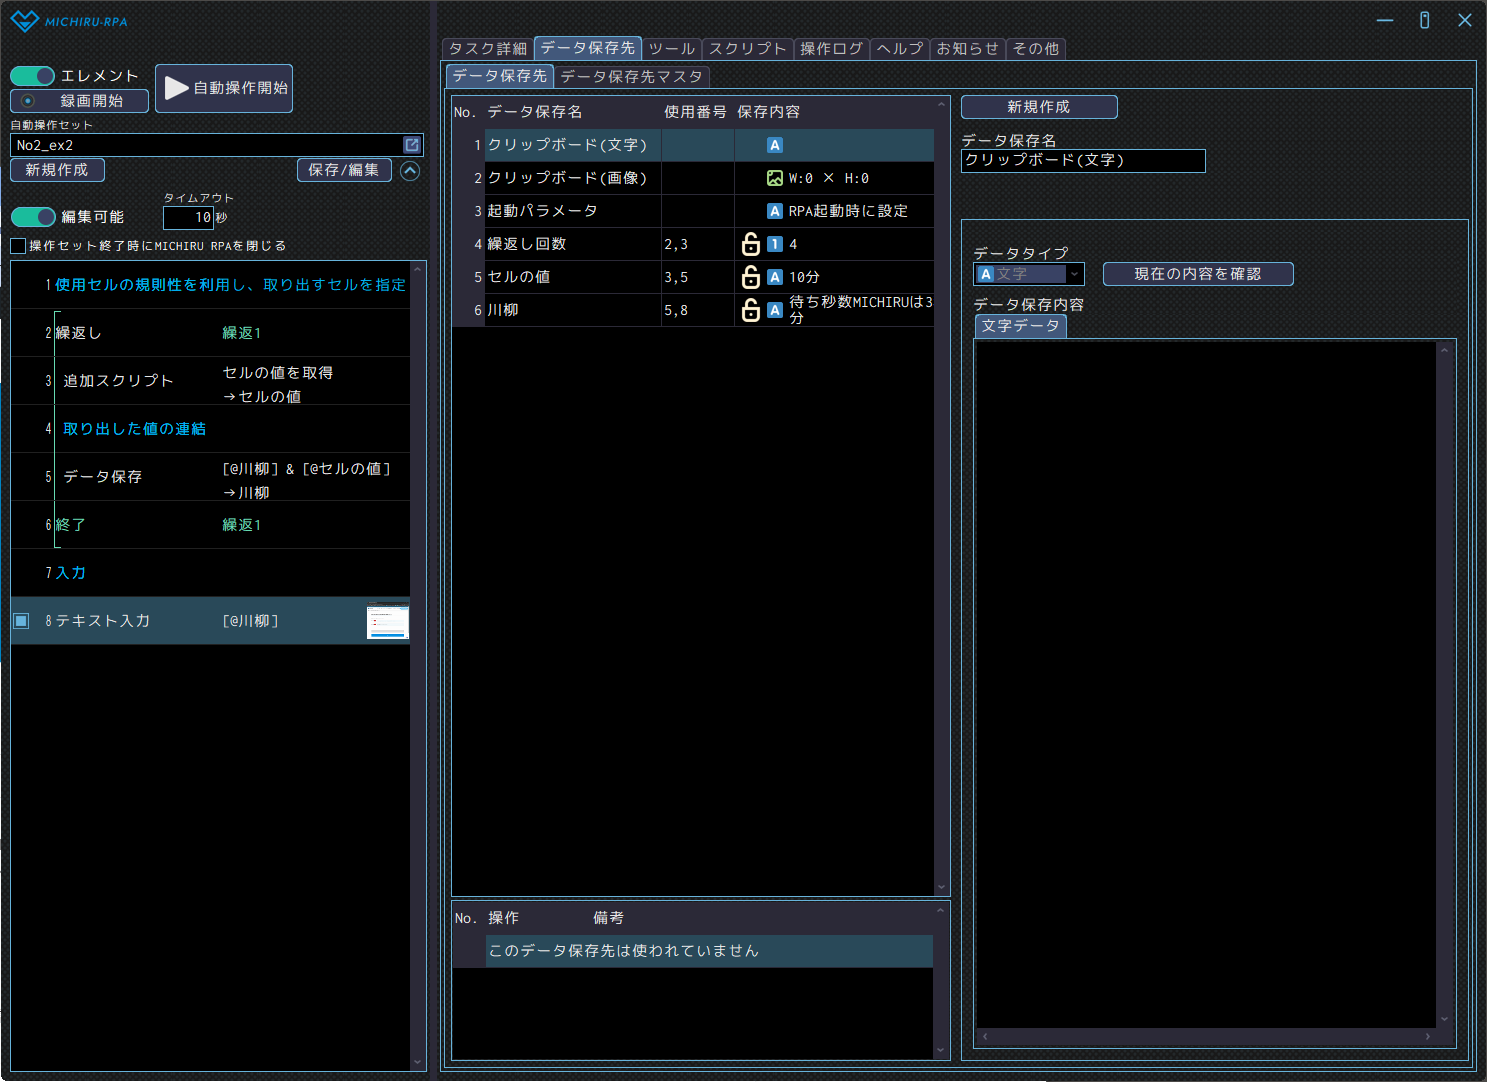Click the unlock icon in the 川柳 row
The height and width of the screenshot is (1082, 1487).
click(x=750, y=311)
